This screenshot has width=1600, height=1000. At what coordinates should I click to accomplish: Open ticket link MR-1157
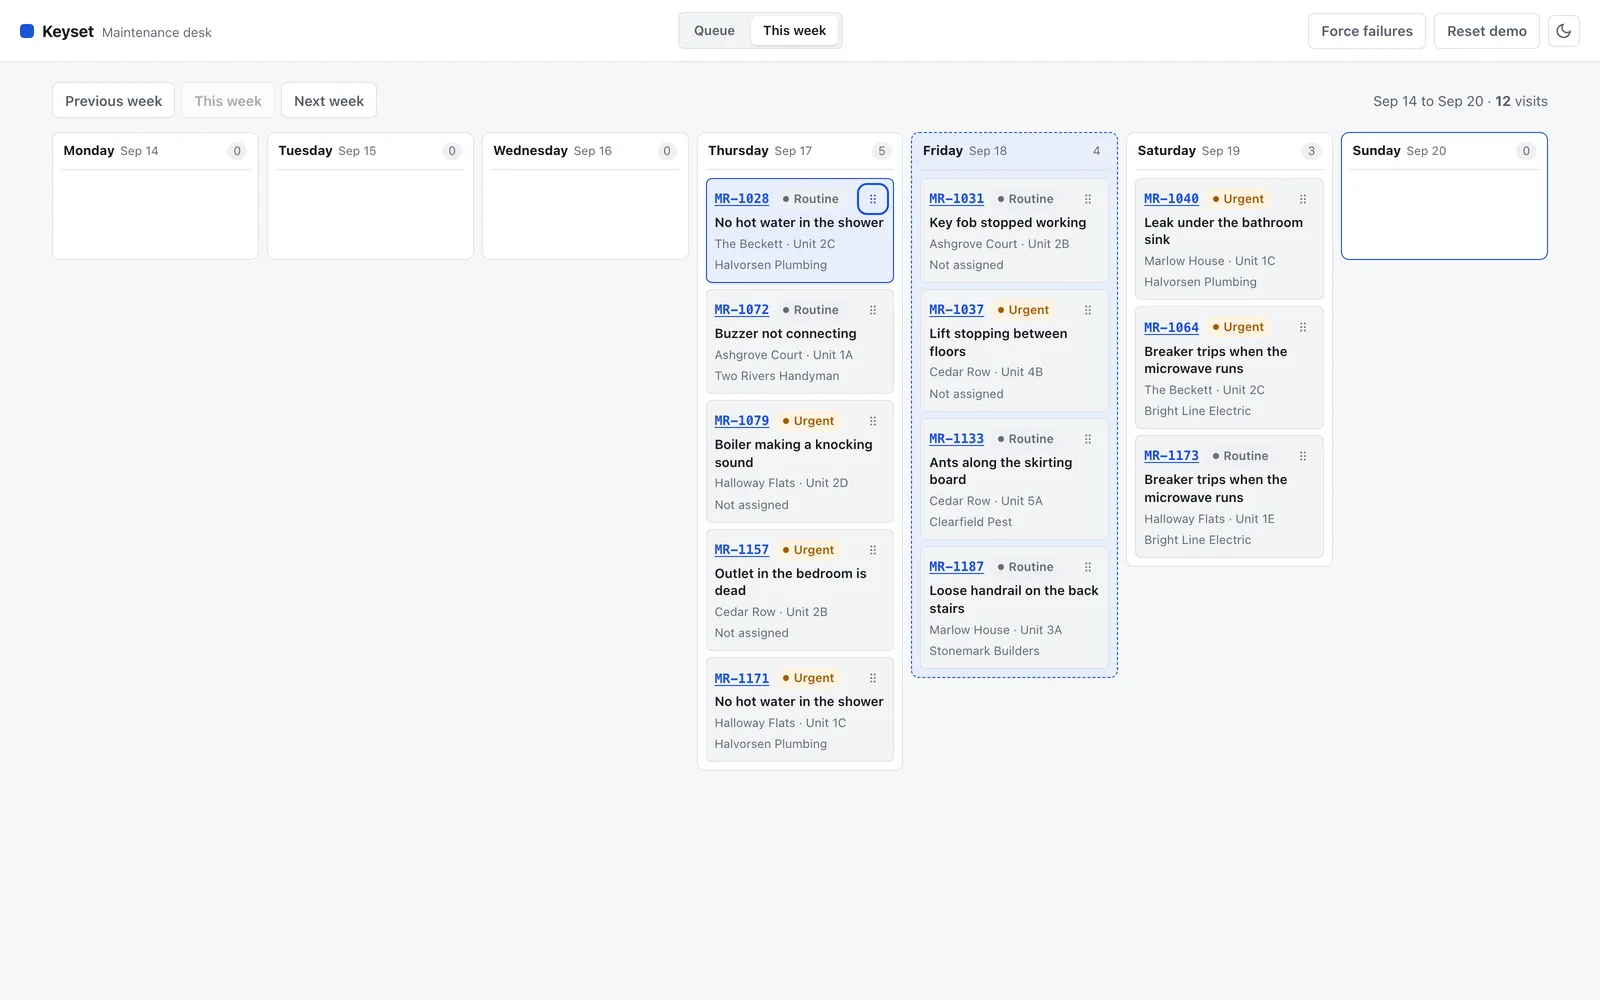pos(741,550)
